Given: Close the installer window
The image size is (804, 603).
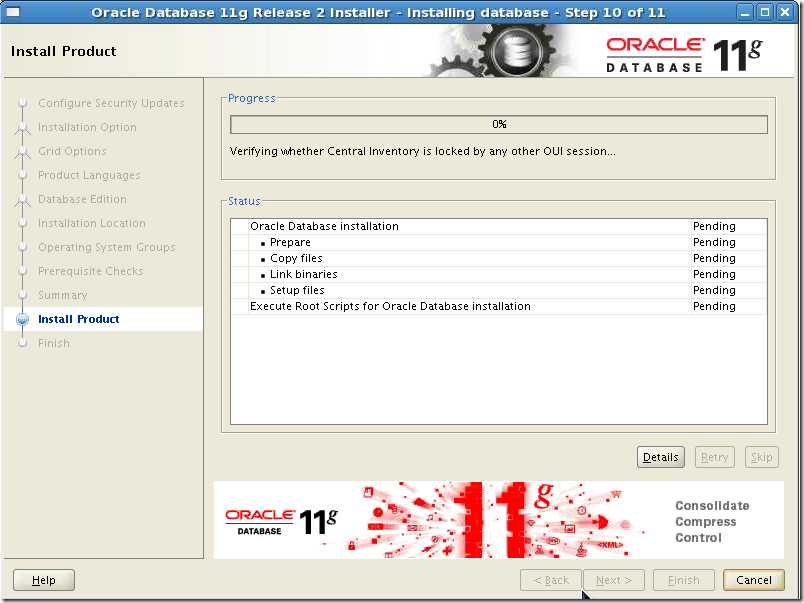Looking at the screenshot, I should point(785,12).
